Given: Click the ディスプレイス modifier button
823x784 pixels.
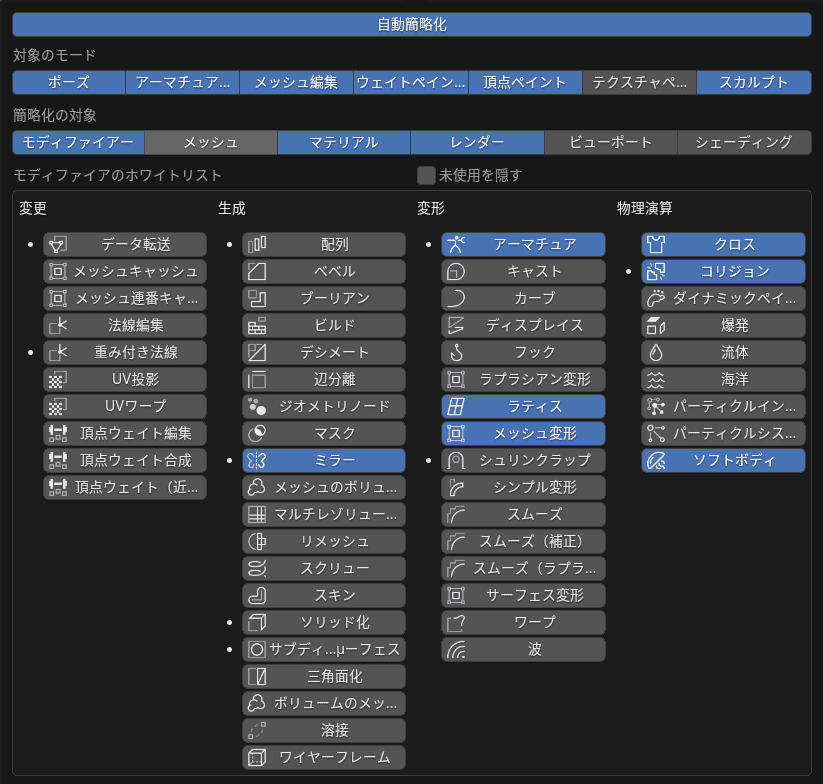Looking at the screenshot, I should (x=523, y=325).
